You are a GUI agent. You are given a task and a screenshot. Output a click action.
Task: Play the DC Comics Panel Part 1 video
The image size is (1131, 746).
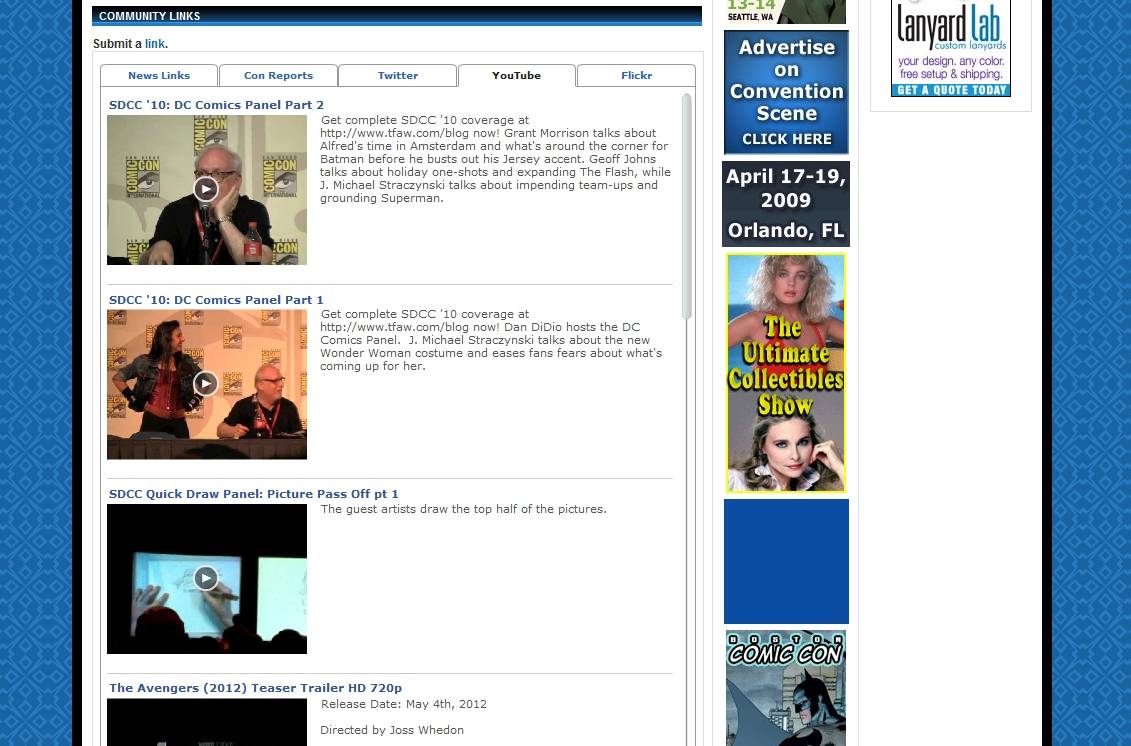(206, 383)
